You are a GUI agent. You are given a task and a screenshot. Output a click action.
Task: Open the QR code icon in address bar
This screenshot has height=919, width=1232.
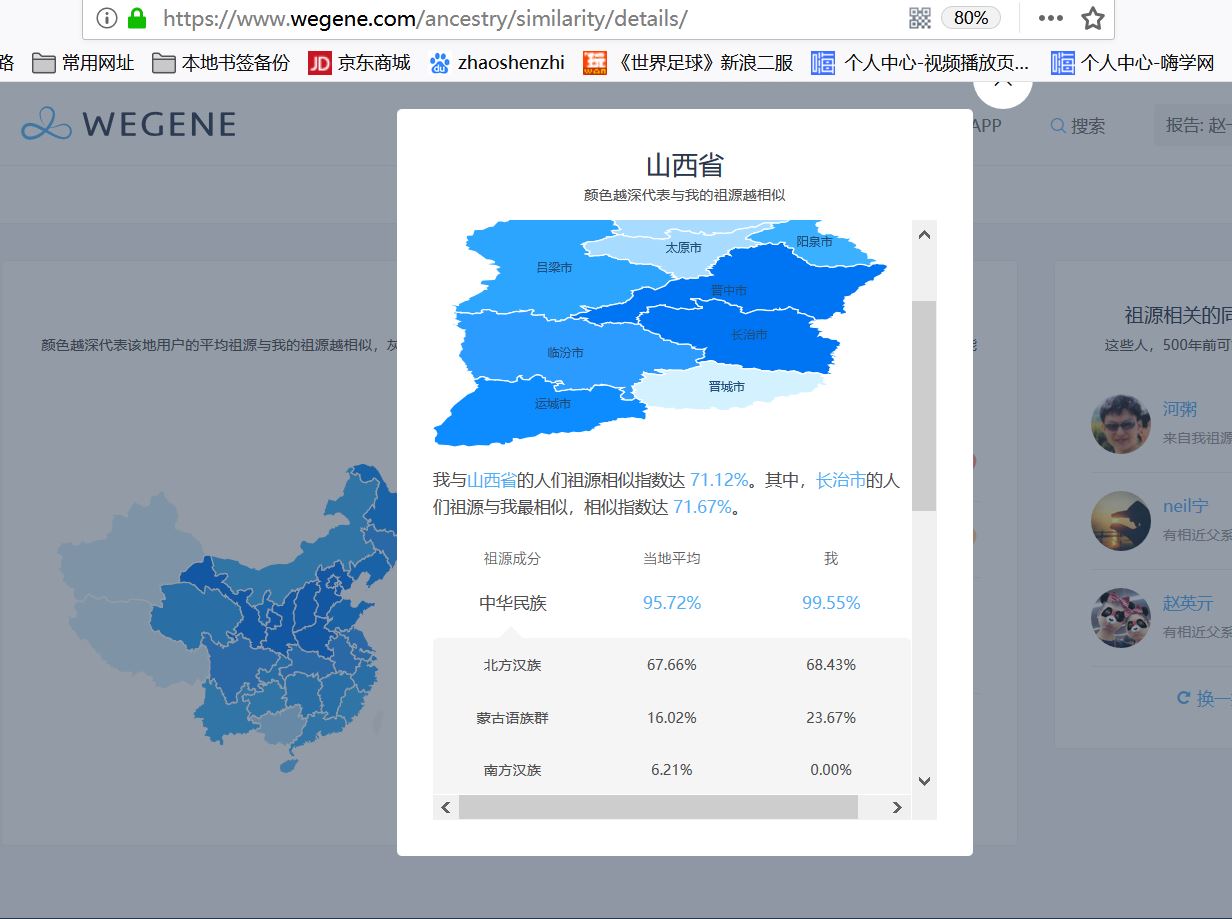pos(920,18)
